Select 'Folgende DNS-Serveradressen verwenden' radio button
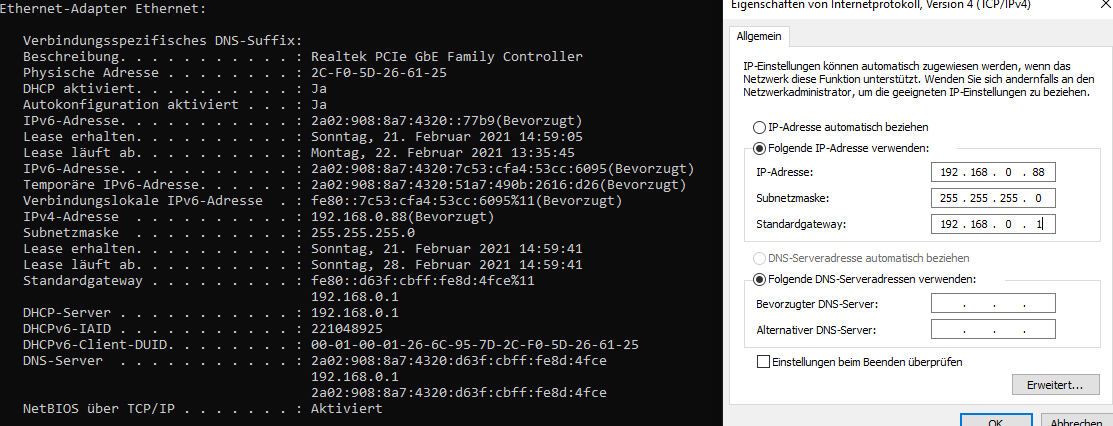Viewport: 1113px width, 426px height. pos(758,279)
